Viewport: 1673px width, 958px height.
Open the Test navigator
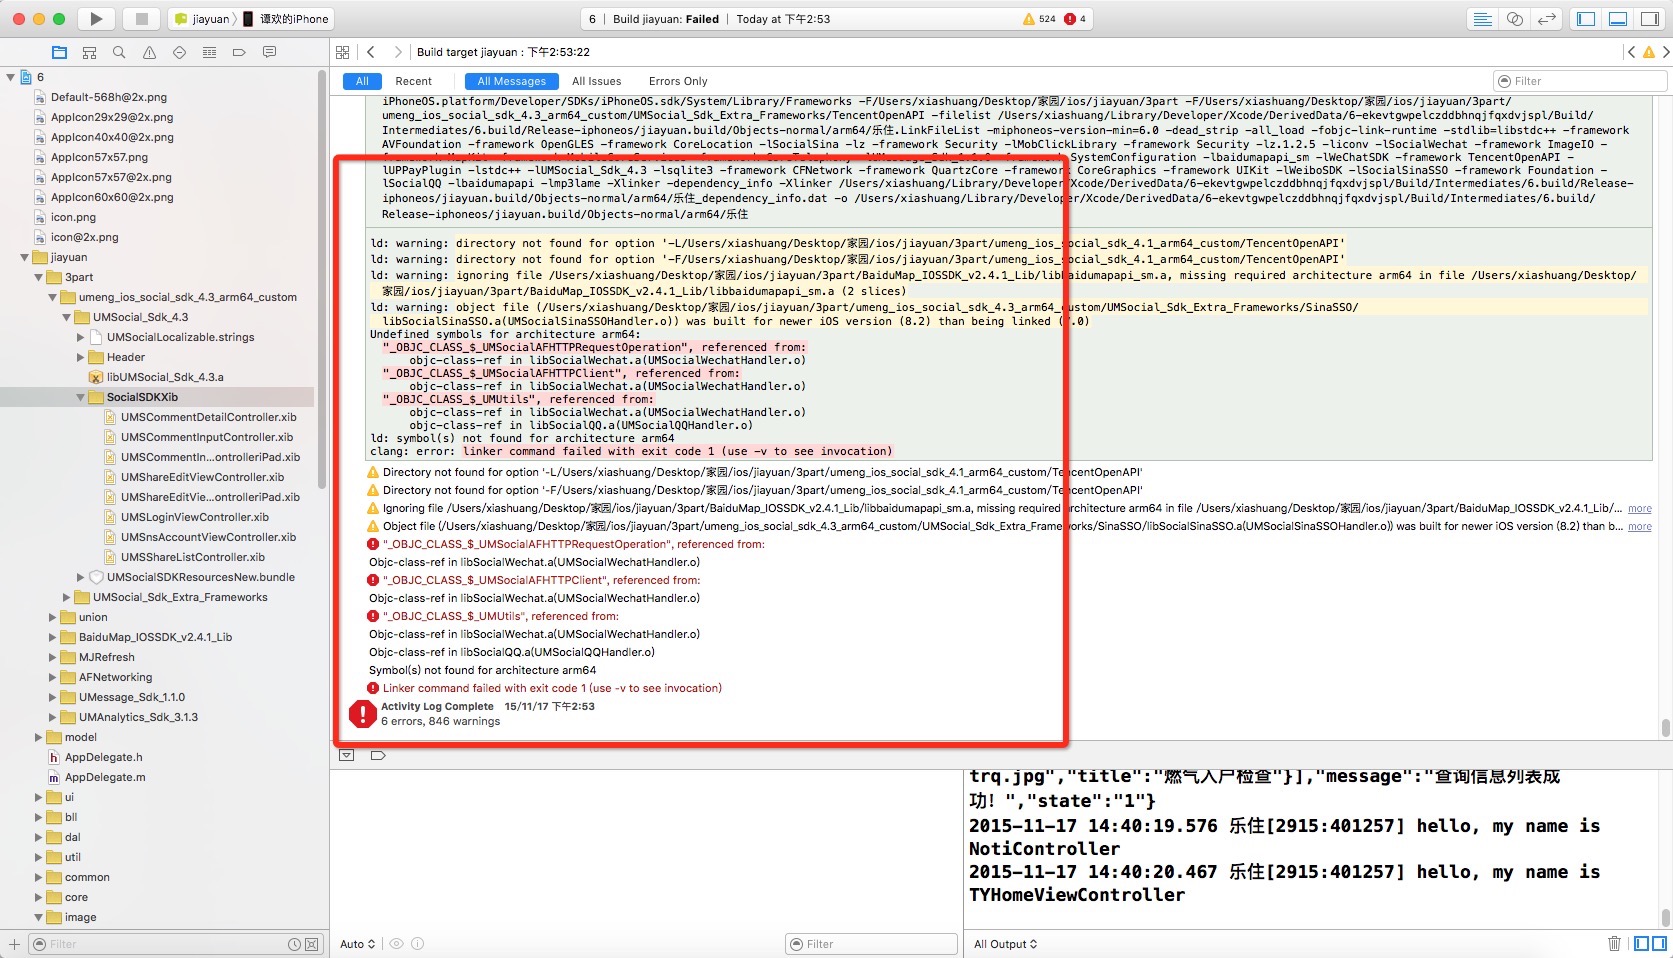click(x=179, y=52)
